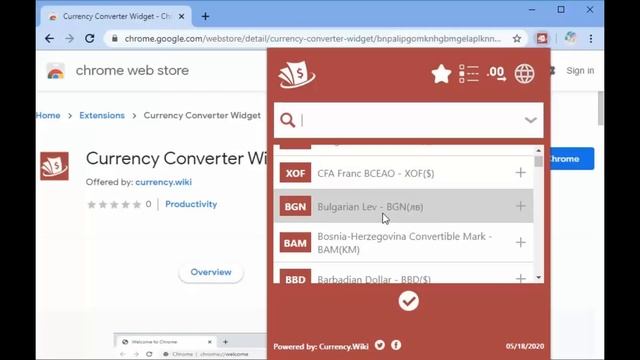Viewport: 640px width, 360px height.
Task: Open the Facebook icon in the widget footer
Action: (396, 345)
